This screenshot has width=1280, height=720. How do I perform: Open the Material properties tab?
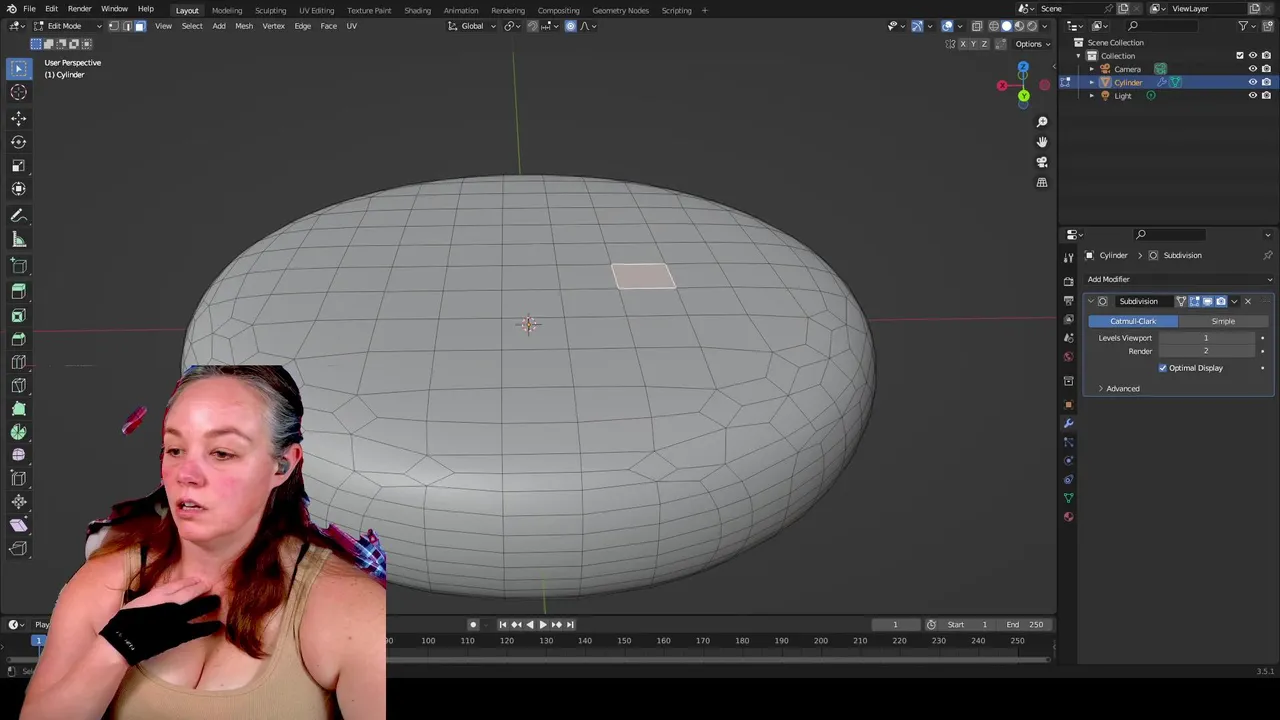point(1068,517)
